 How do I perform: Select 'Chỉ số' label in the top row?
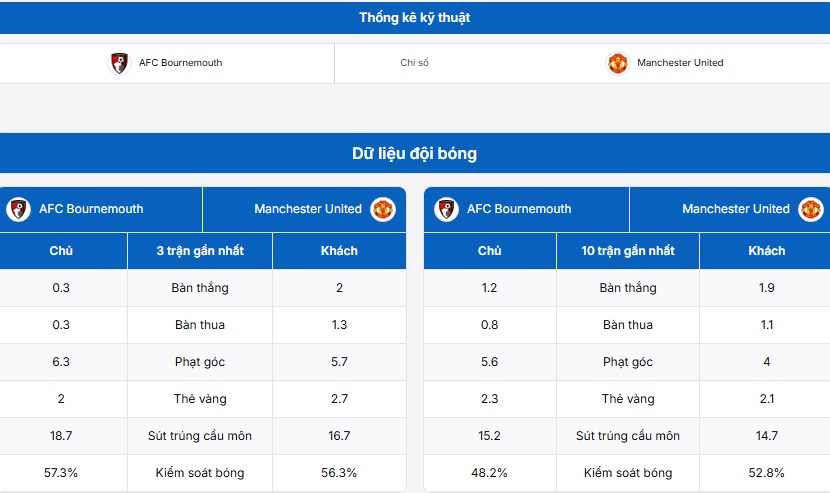[x=414, y=63]
